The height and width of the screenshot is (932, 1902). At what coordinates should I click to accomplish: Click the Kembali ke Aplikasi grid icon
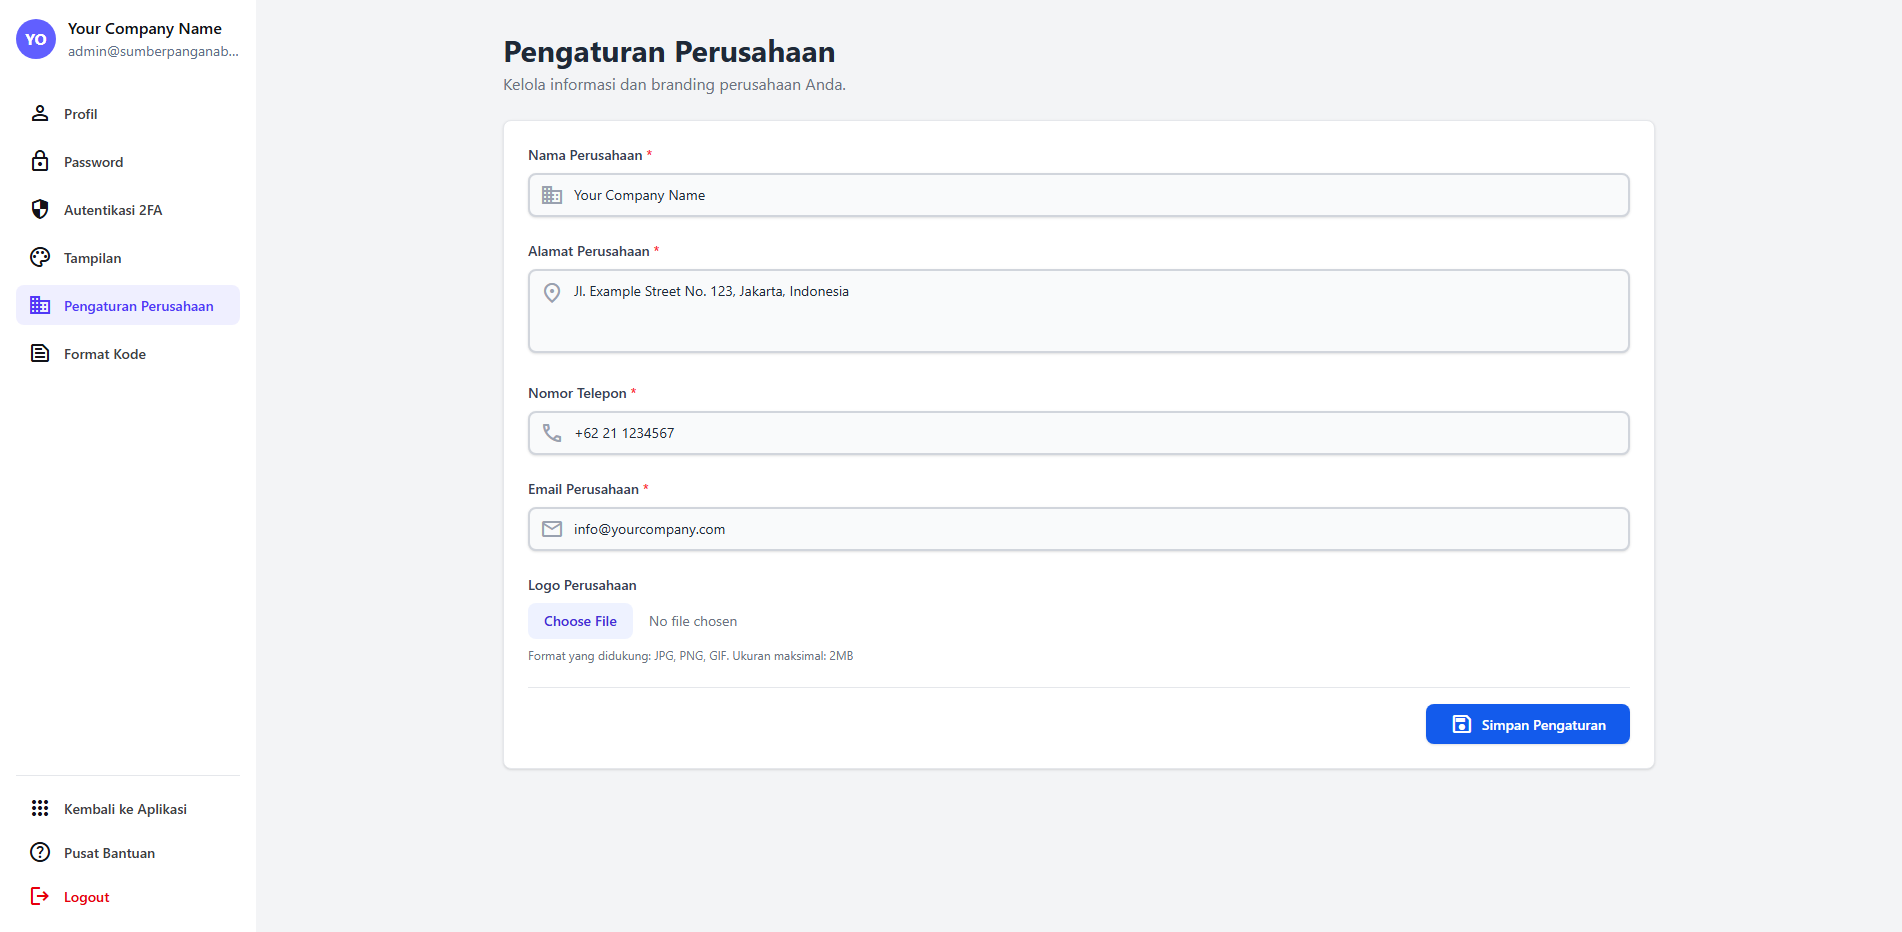40,808
